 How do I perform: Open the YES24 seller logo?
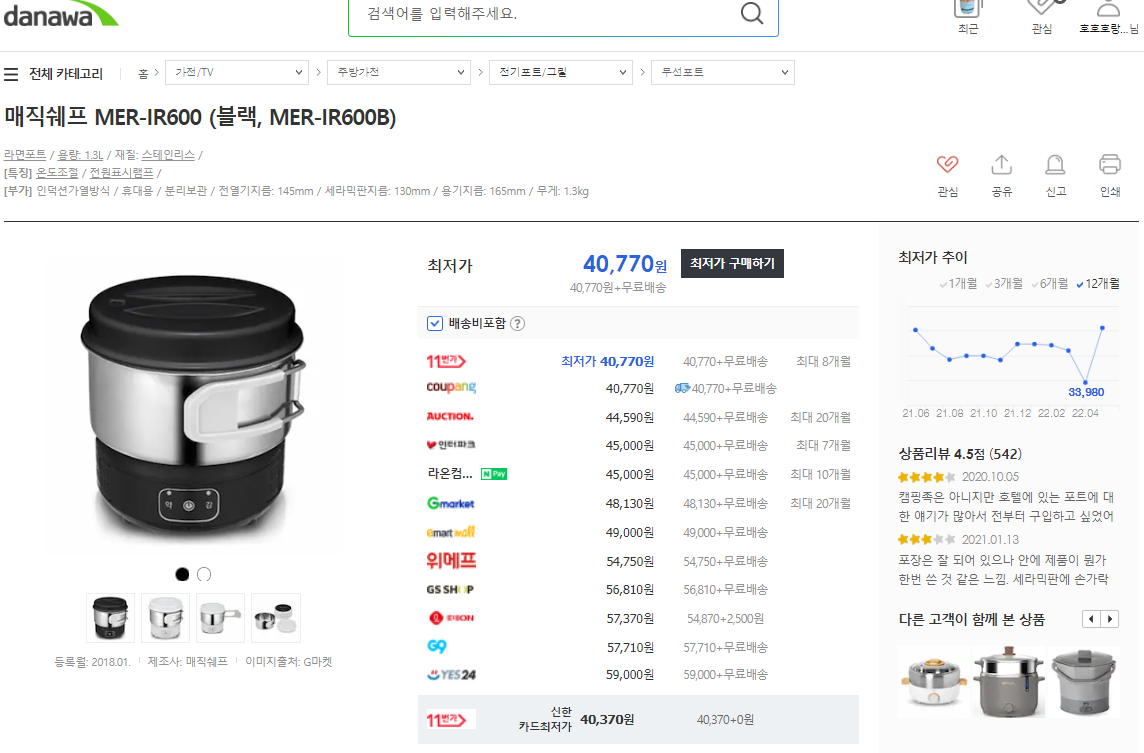click(x=451, y=675)
